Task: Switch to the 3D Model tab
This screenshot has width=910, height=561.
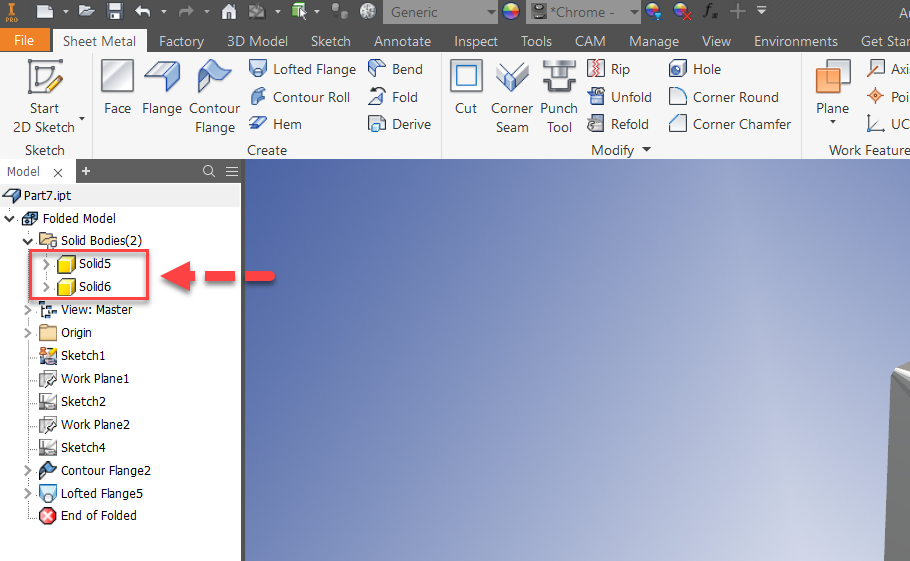Action: point(255,41)
